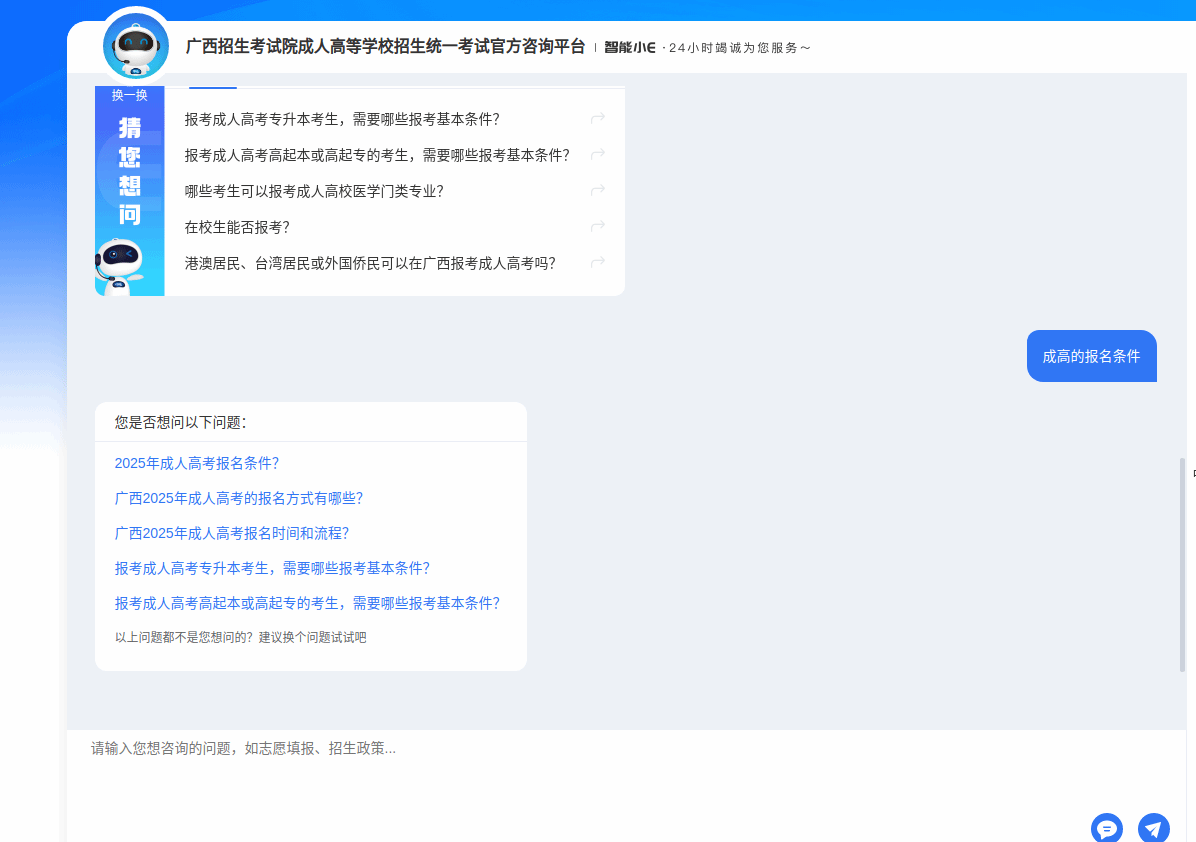Click small robot mascot in 猜您想问 panel

click(x=119, y=266)
